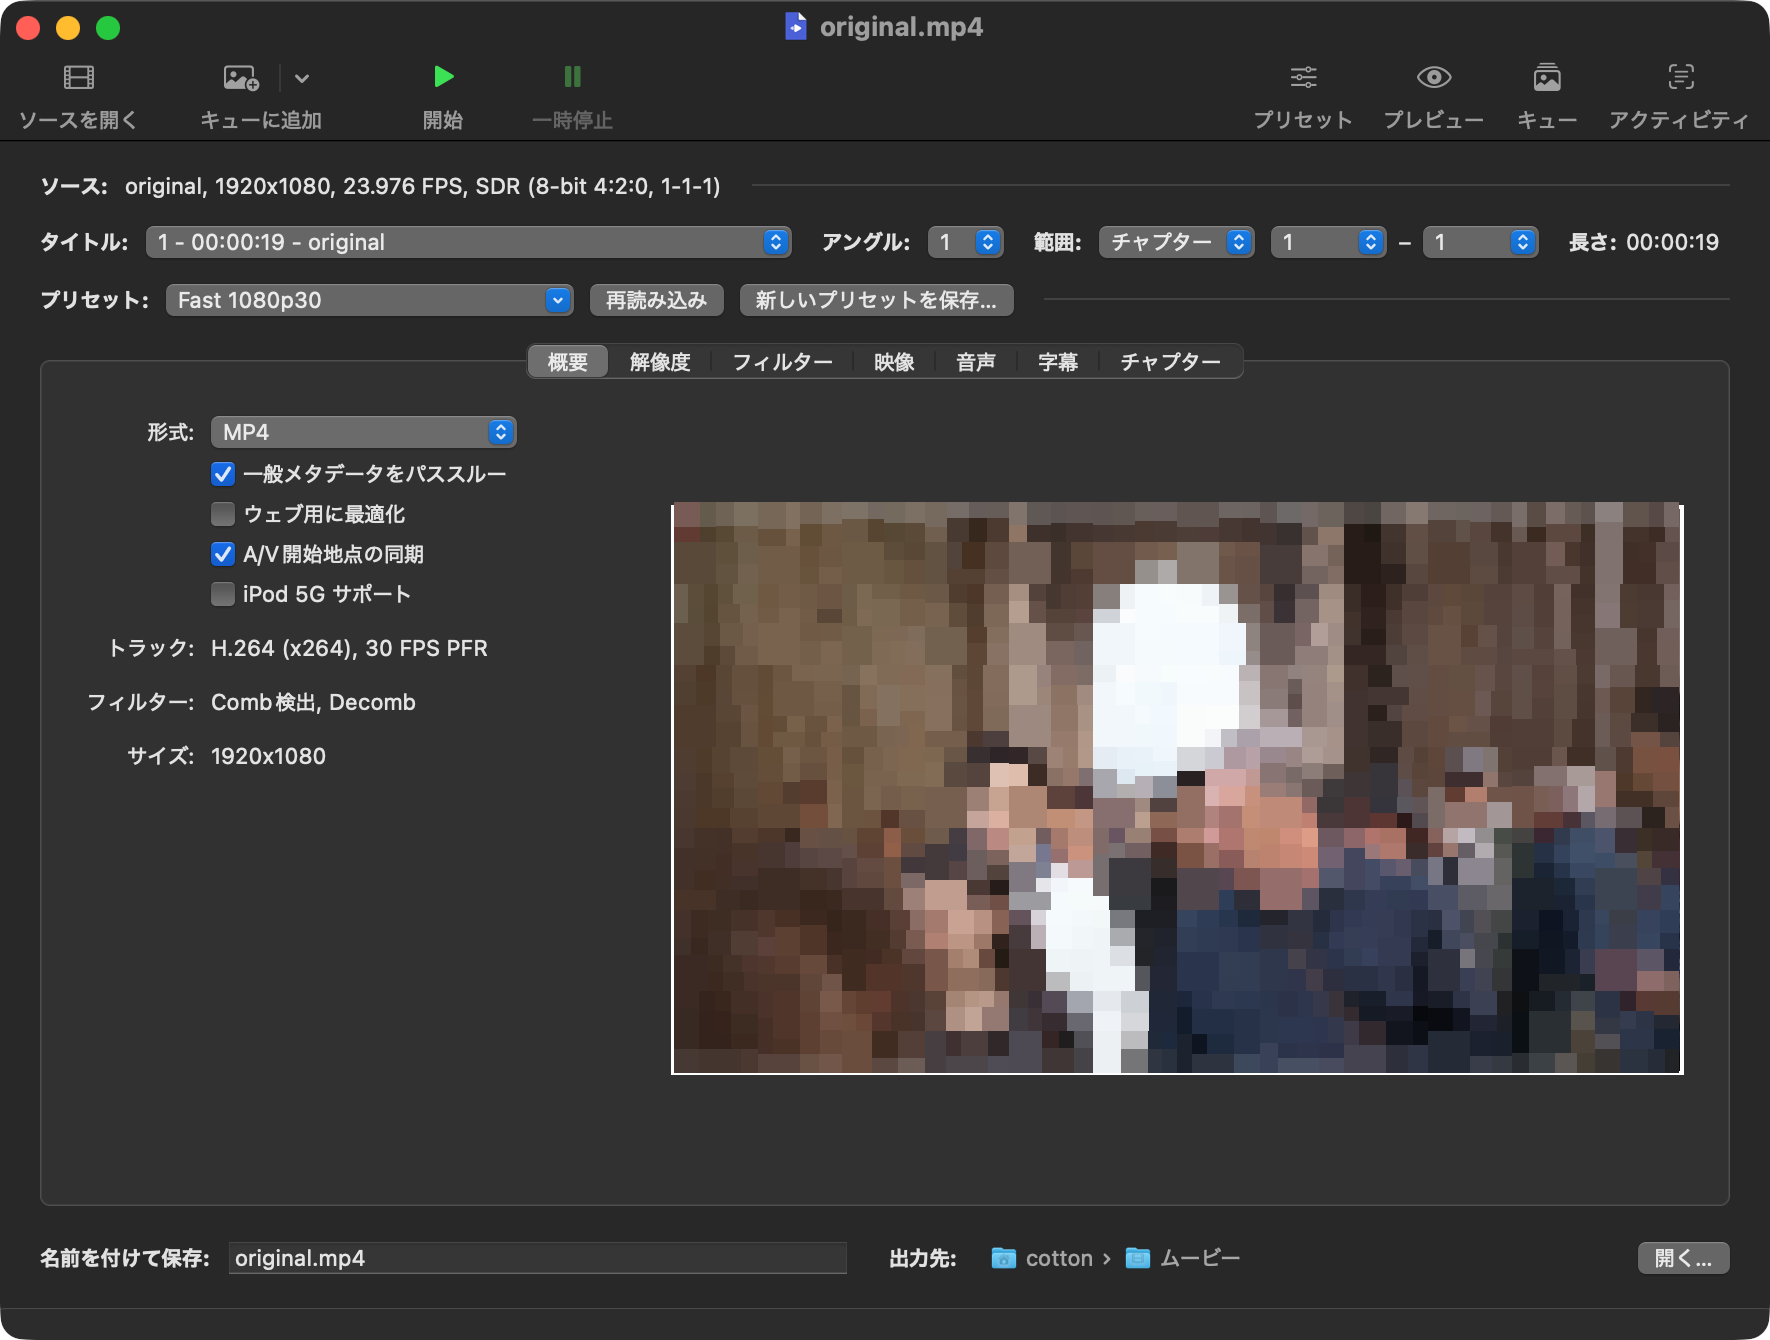This screenshot has width=1770, height=1340.
Task: Open the presets panel sliders icon
Action: [1303, 77]
